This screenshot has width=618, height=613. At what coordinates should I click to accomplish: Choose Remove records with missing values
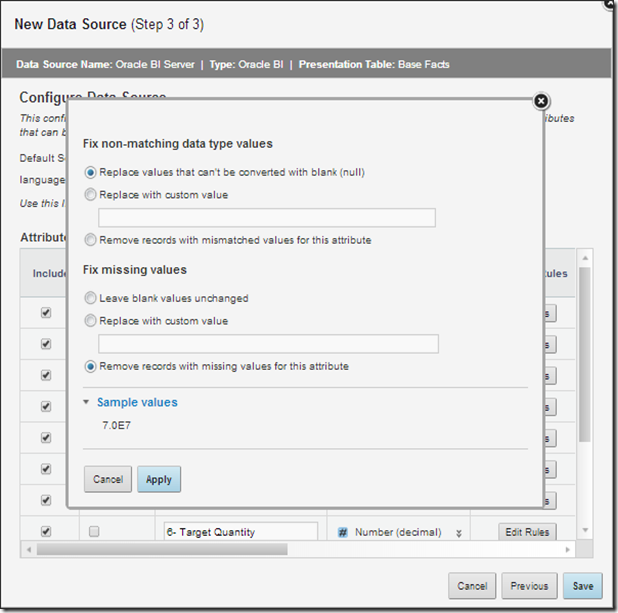91,366
